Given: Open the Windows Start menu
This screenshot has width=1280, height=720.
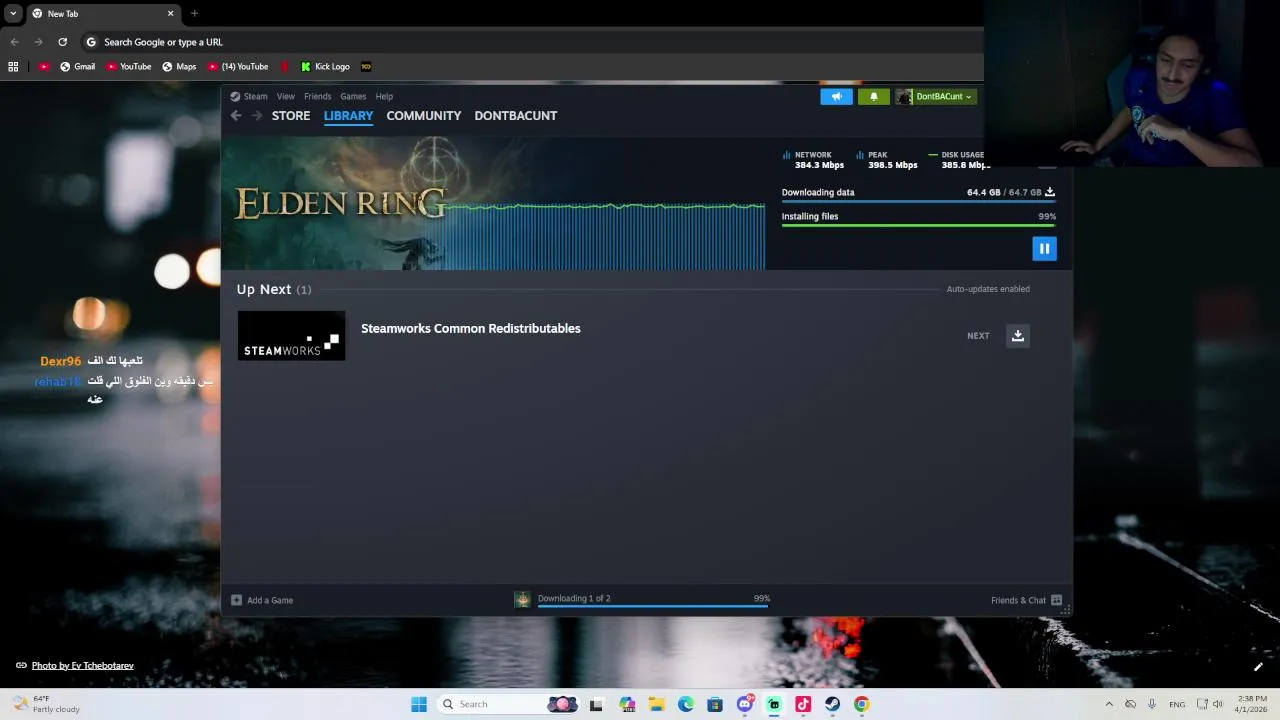Looking at the screenshot, I should (419, 704).
